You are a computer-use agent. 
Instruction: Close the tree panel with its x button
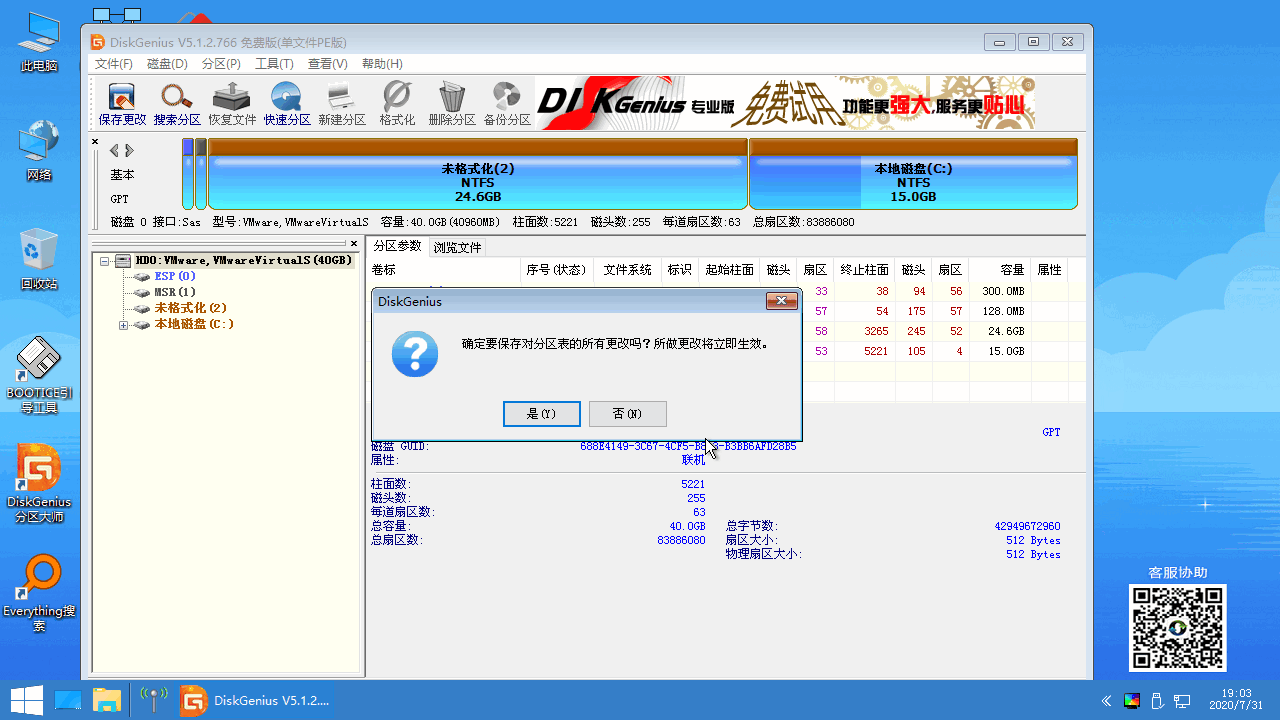coord(353,243)
